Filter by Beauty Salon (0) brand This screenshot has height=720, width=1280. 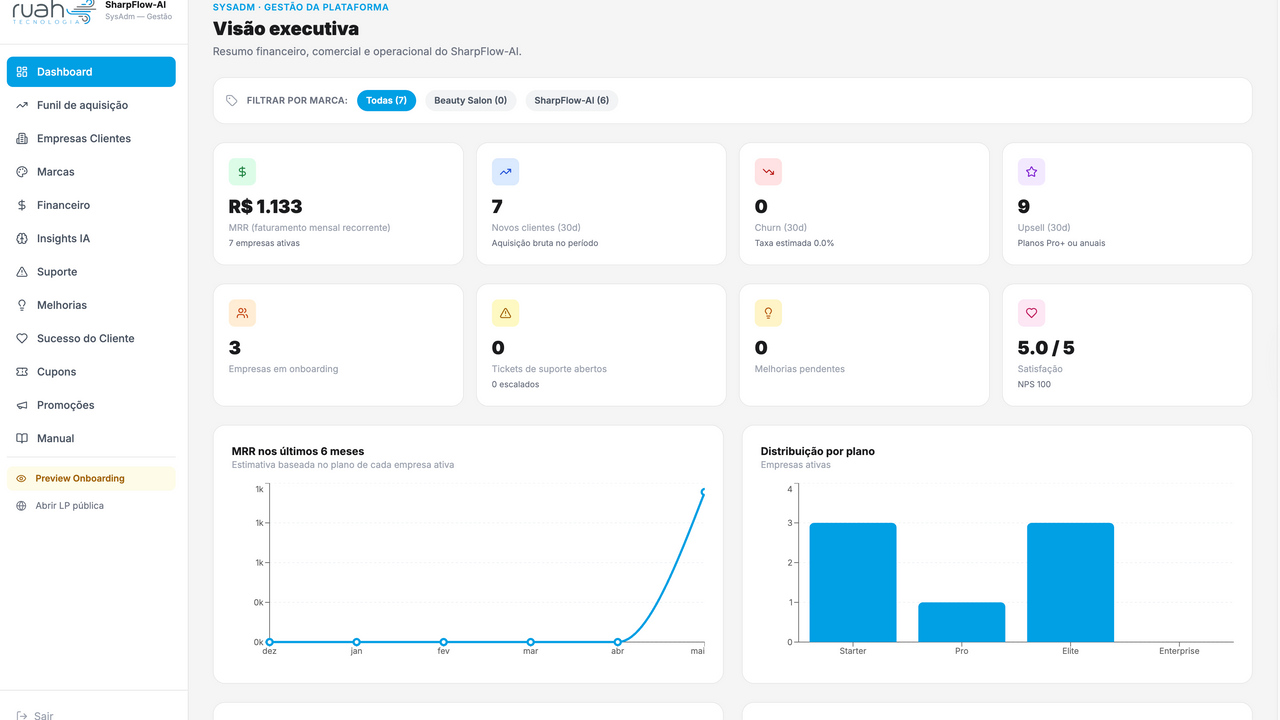click(470, 100)
